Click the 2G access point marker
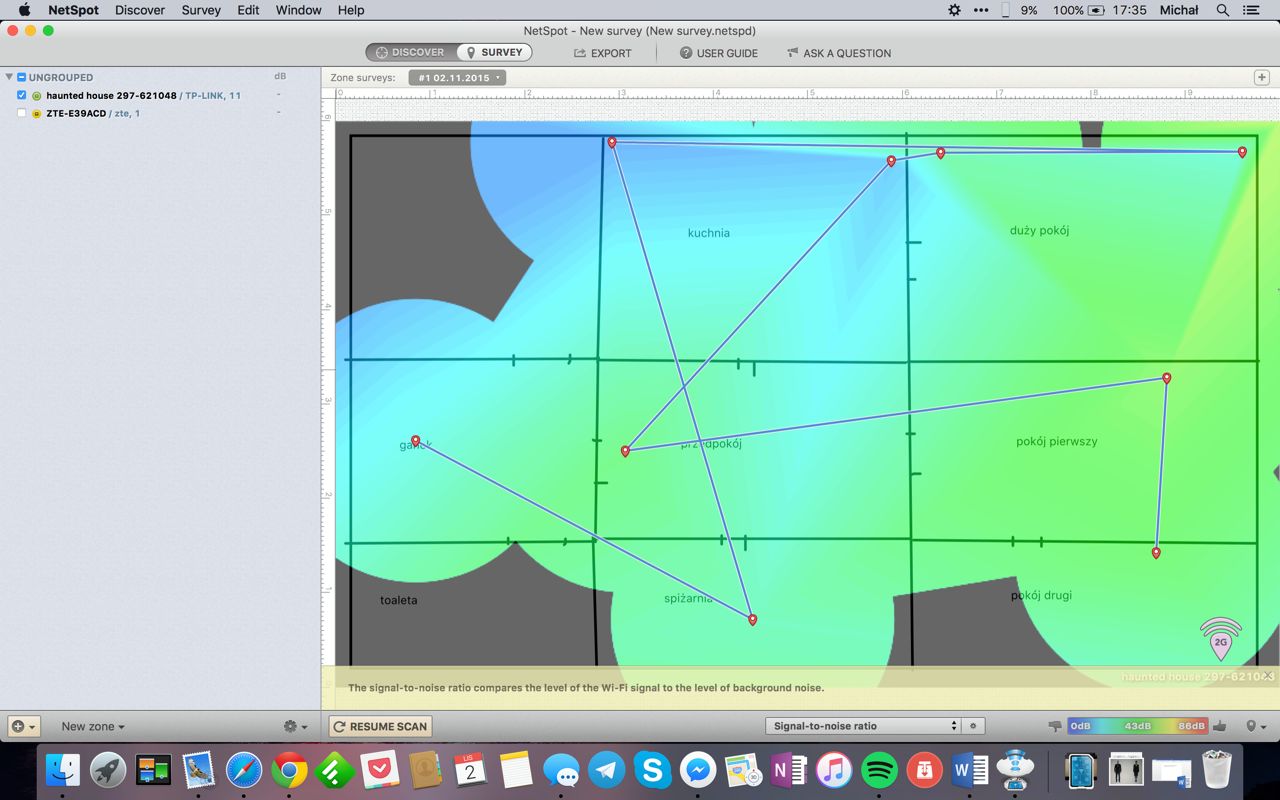 tap(1221, 640)
